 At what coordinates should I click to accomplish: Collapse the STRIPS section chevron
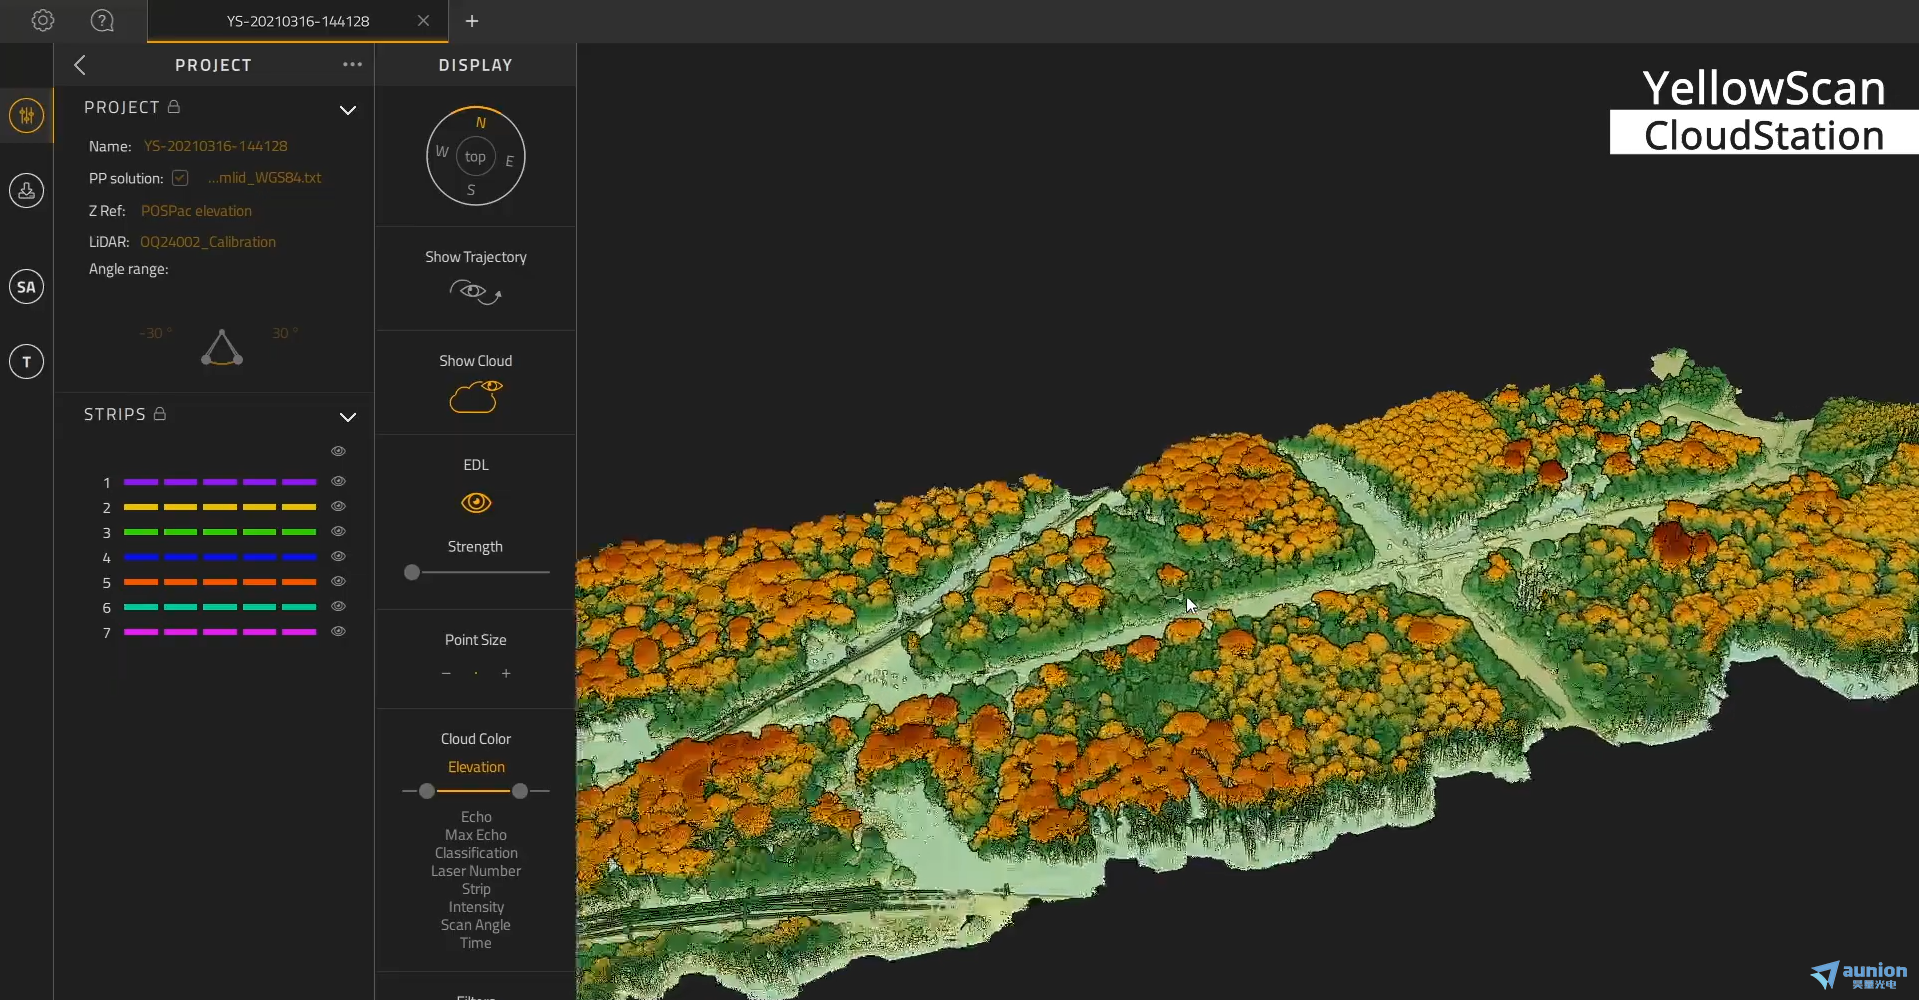click(348, 417)
